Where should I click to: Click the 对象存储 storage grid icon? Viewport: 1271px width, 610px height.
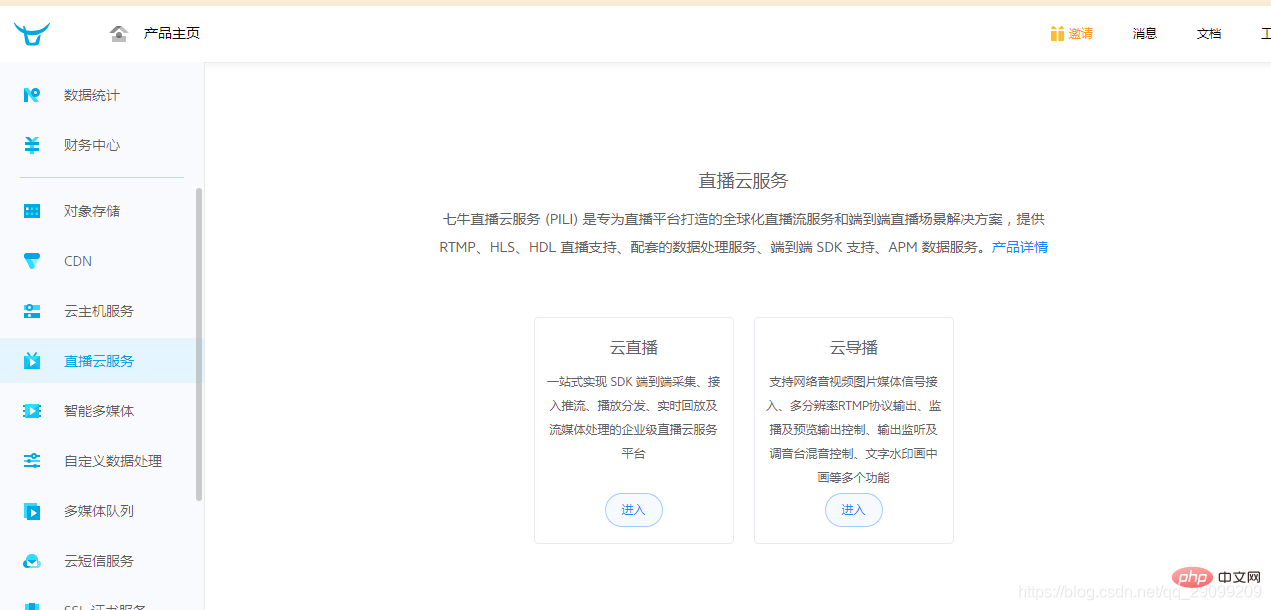[x=31, y=210]
